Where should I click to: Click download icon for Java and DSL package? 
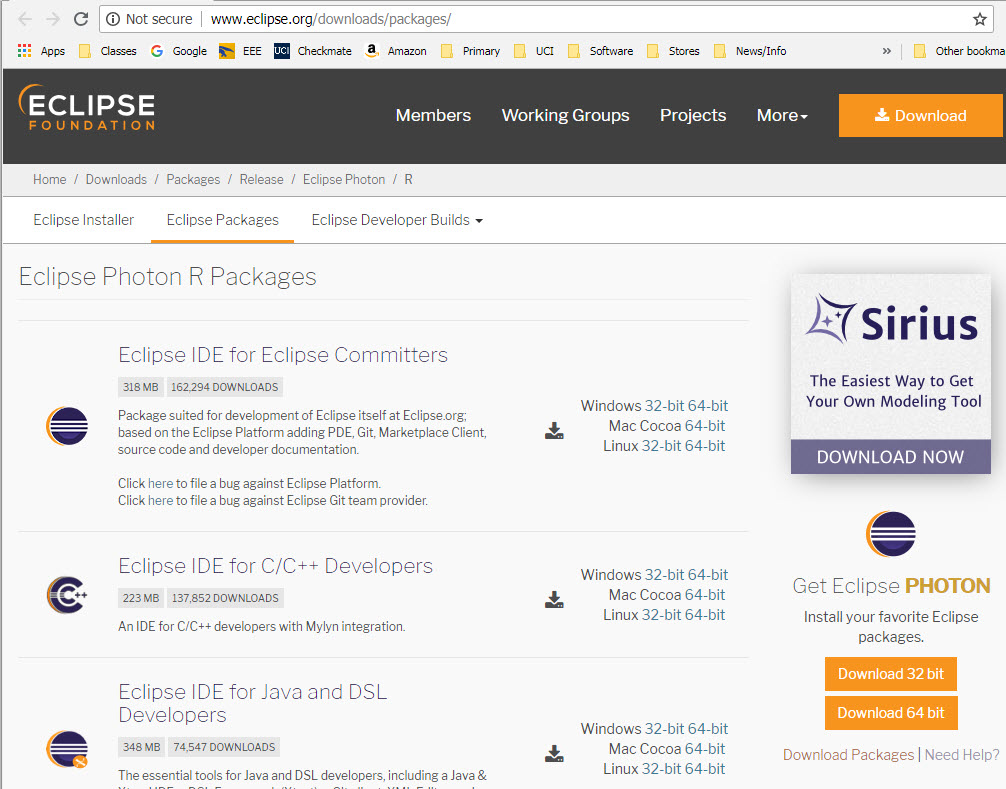(554, 753)
